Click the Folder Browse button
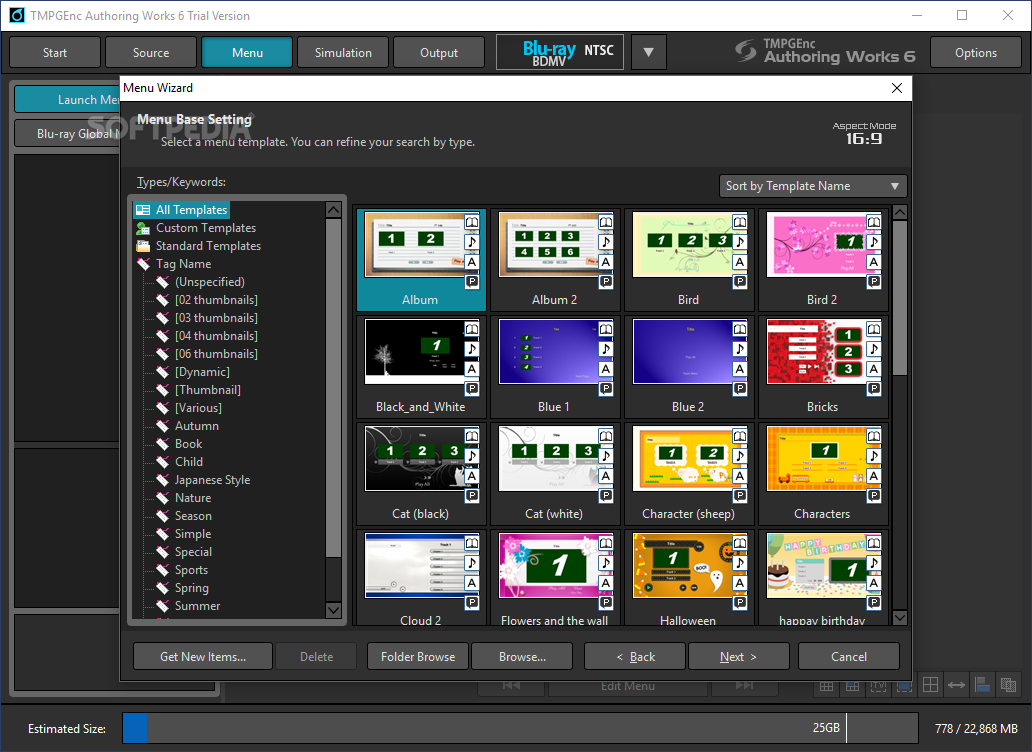This screenshot has width=1032, height=752. point(418,657)
